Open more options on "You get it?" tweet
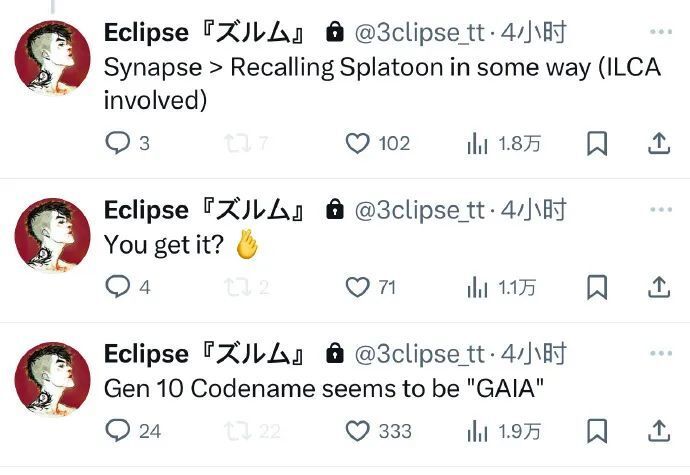This screenshot has width=690, height=475. point(661,210)
